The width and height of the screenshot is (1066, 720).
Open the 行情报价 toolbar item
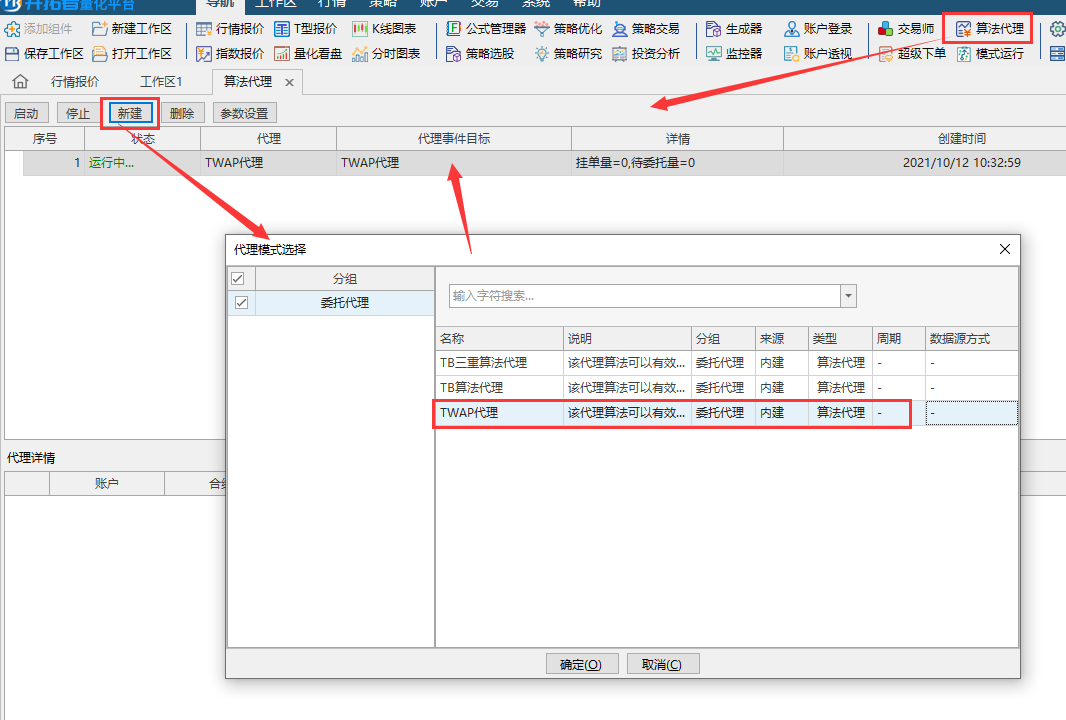click(x=230, y=29)
